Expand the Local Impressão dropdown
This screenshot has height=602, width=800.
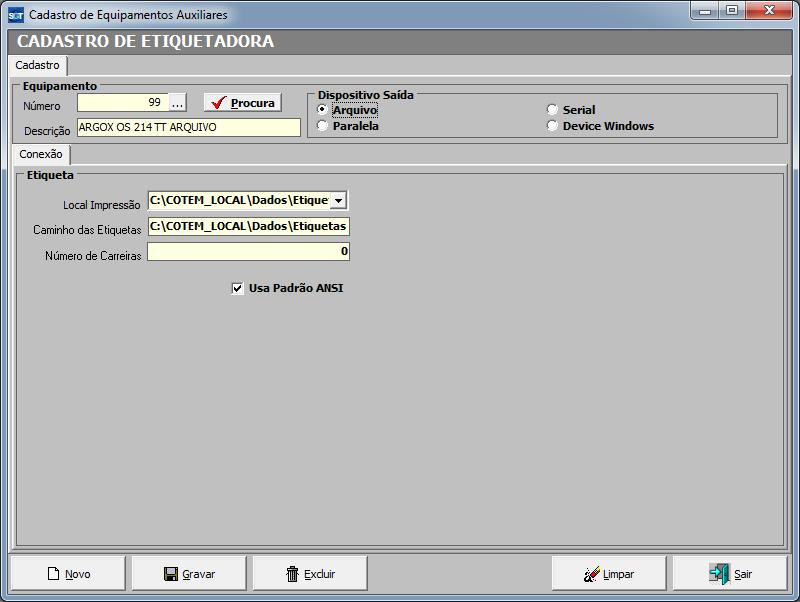(338, 201)
